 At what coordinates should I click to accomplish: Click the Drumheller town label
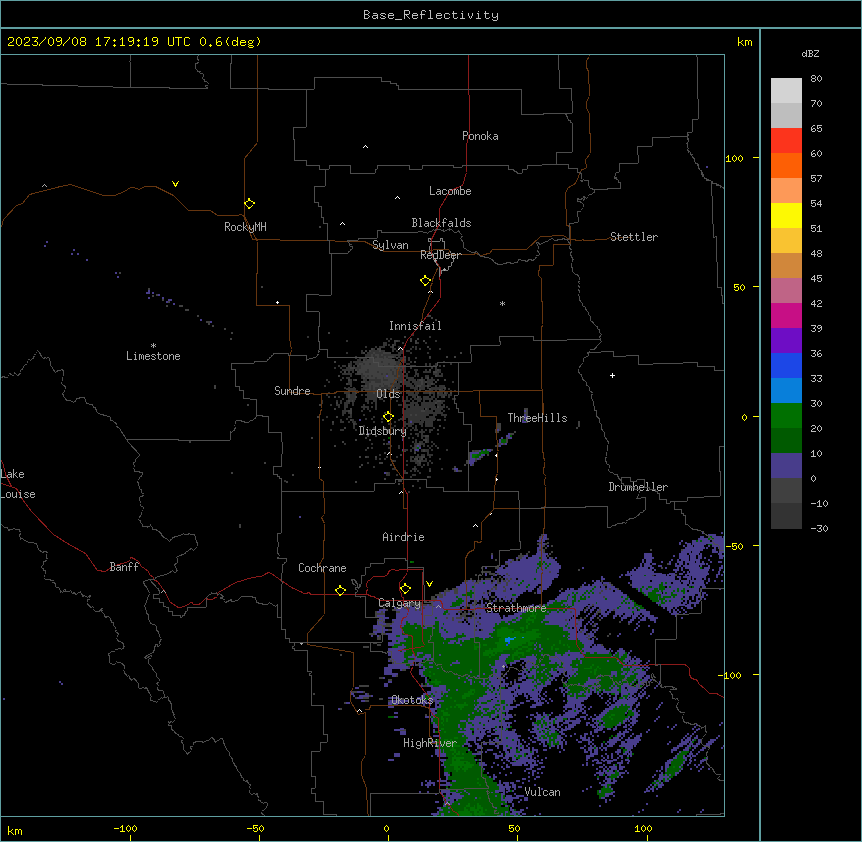point(638,487)
